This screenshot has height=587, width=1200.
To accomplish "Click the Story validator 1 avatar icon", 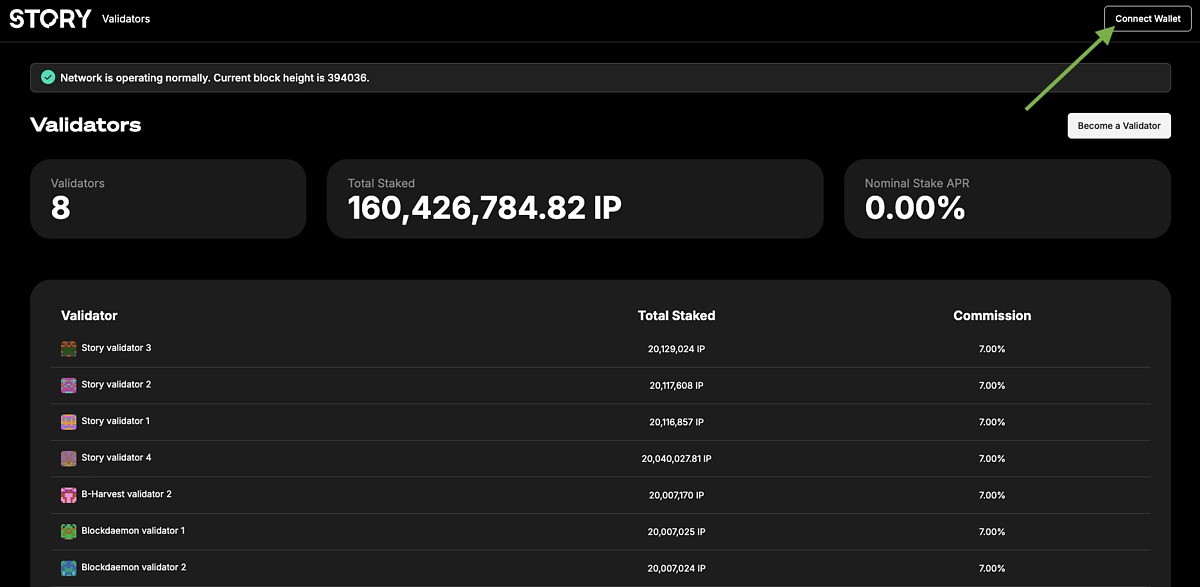I will [68, 421].
